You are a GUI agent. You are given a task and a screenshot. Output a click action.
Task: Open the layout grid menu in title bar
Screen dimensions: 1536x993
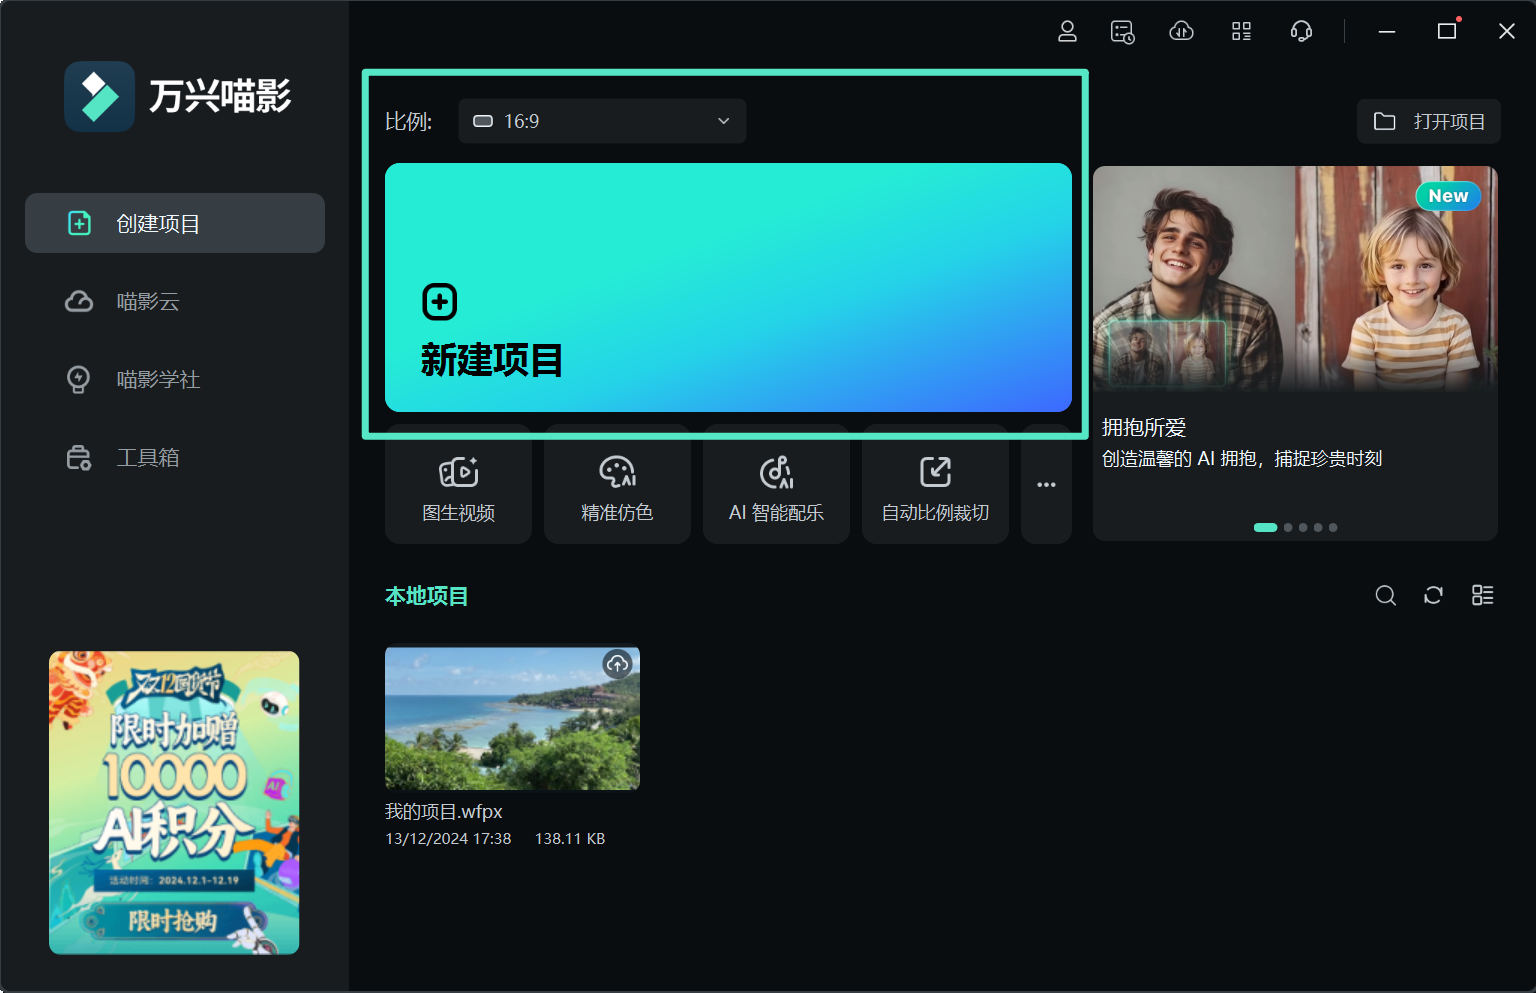click(x=1241, y=31)
